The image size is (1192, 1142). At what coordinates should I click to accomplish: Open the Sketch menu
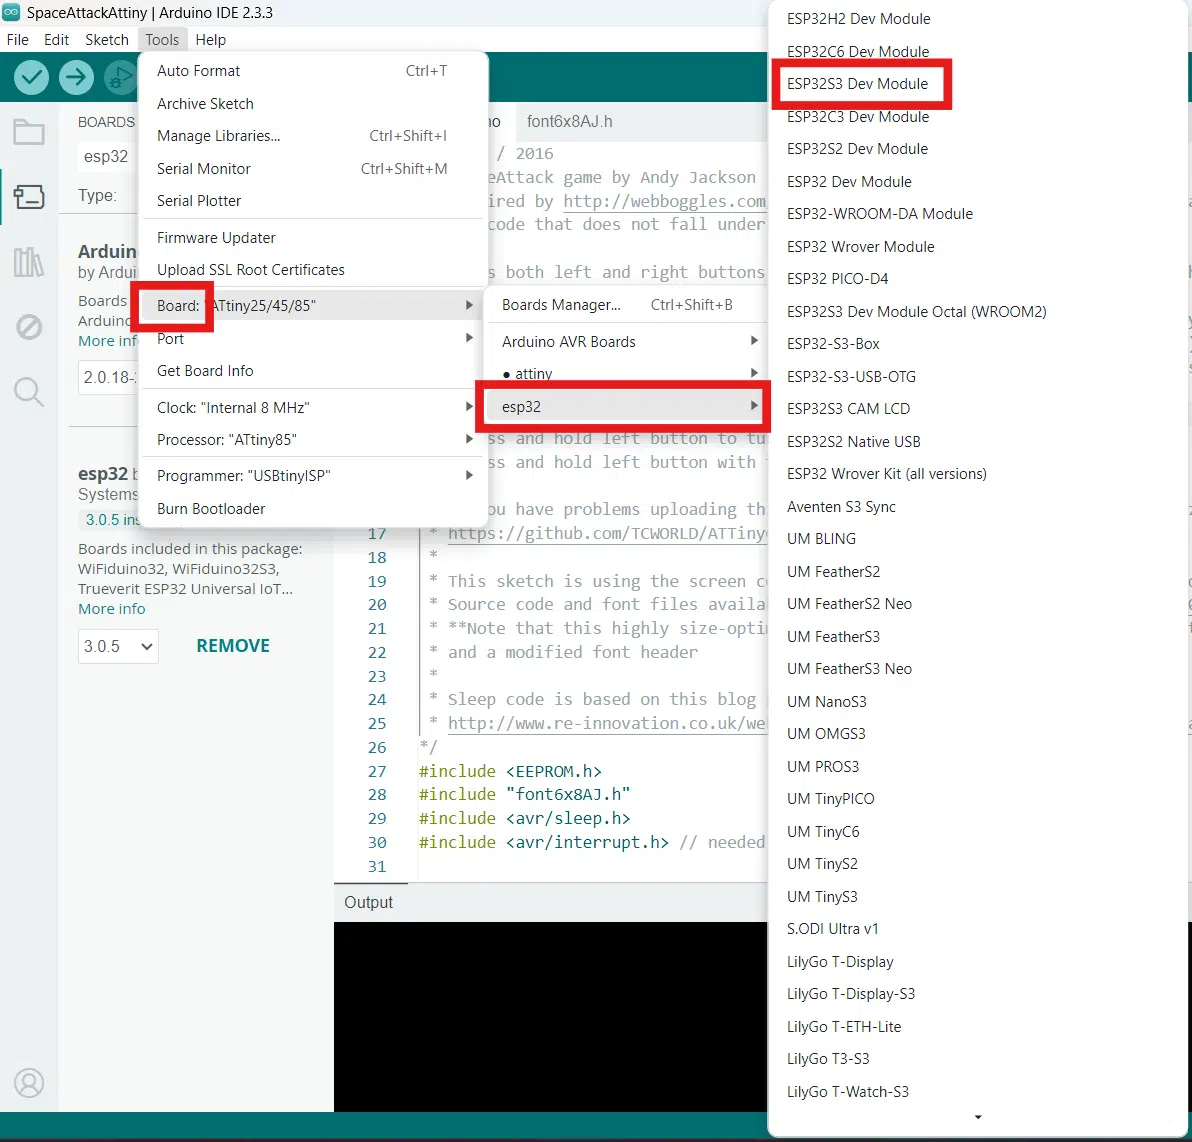(x=106, y=40)
